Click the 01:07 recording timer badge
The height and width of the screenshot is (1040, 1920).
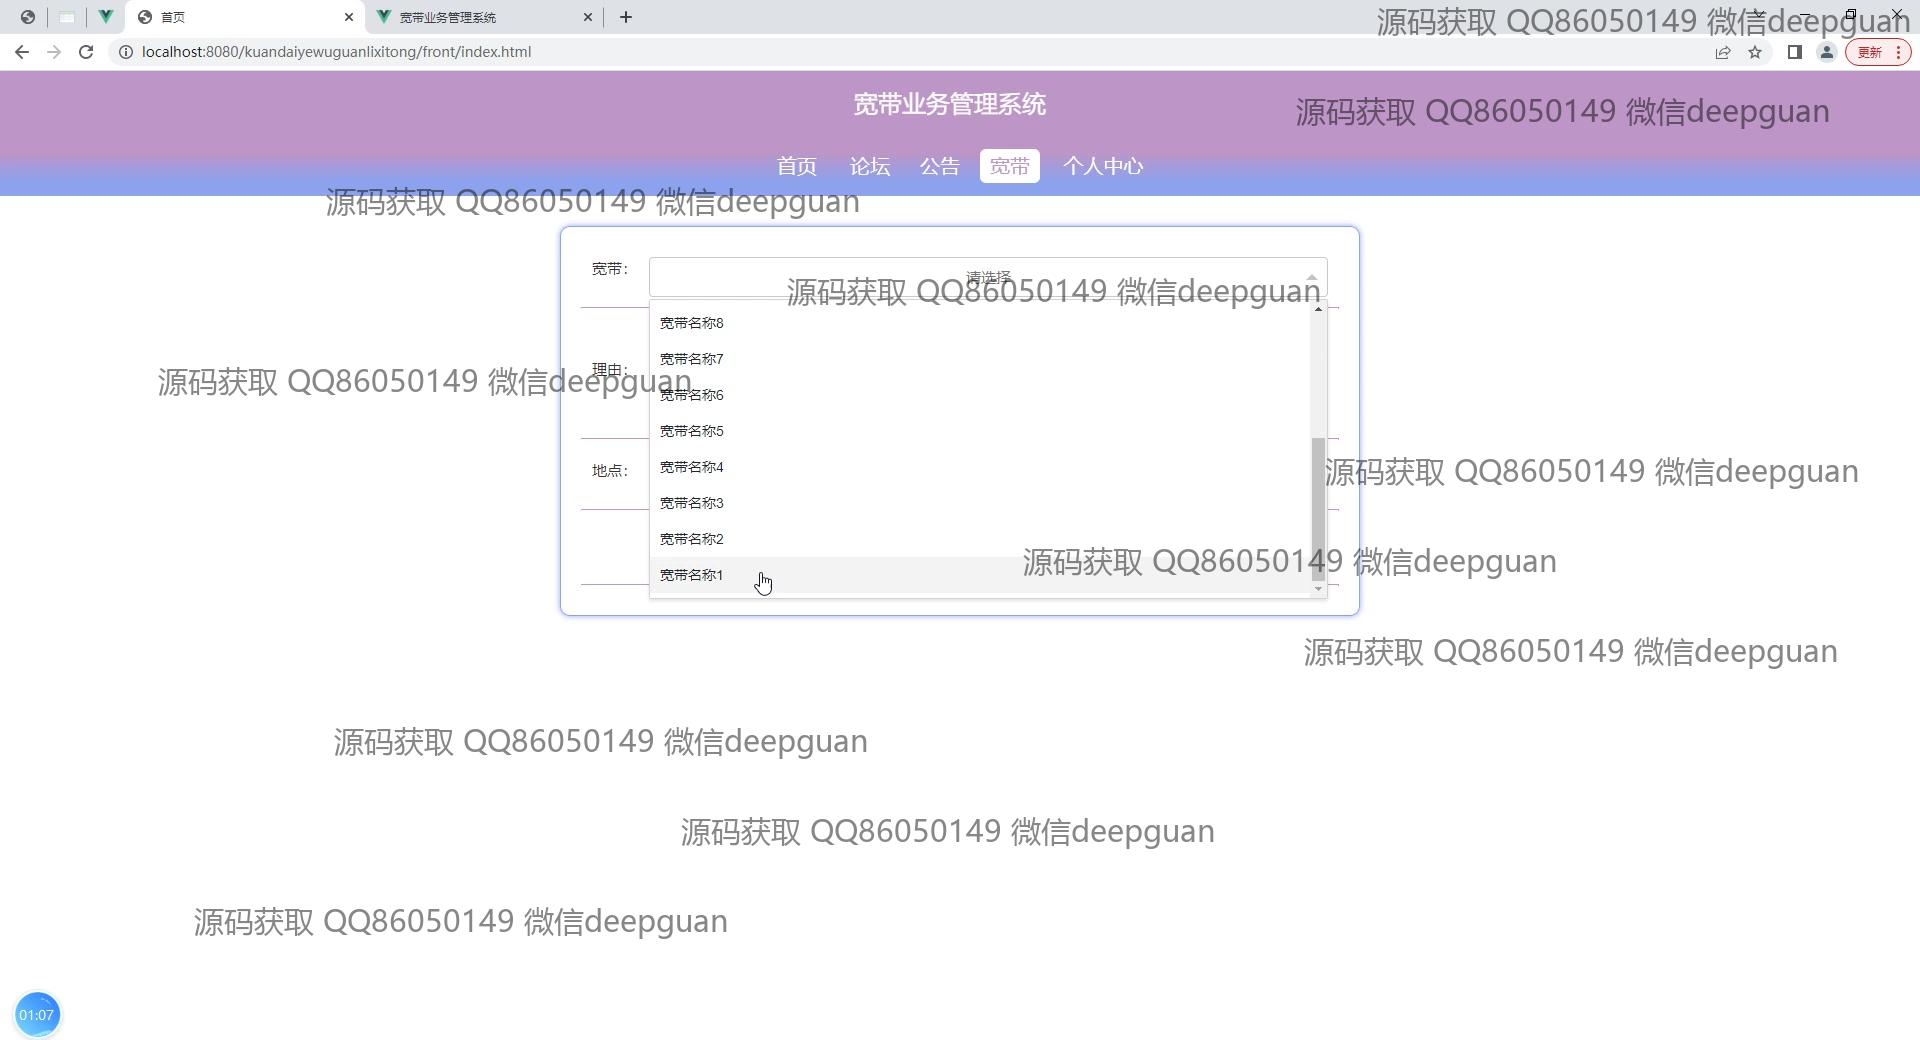click(x=37, y=1015)
